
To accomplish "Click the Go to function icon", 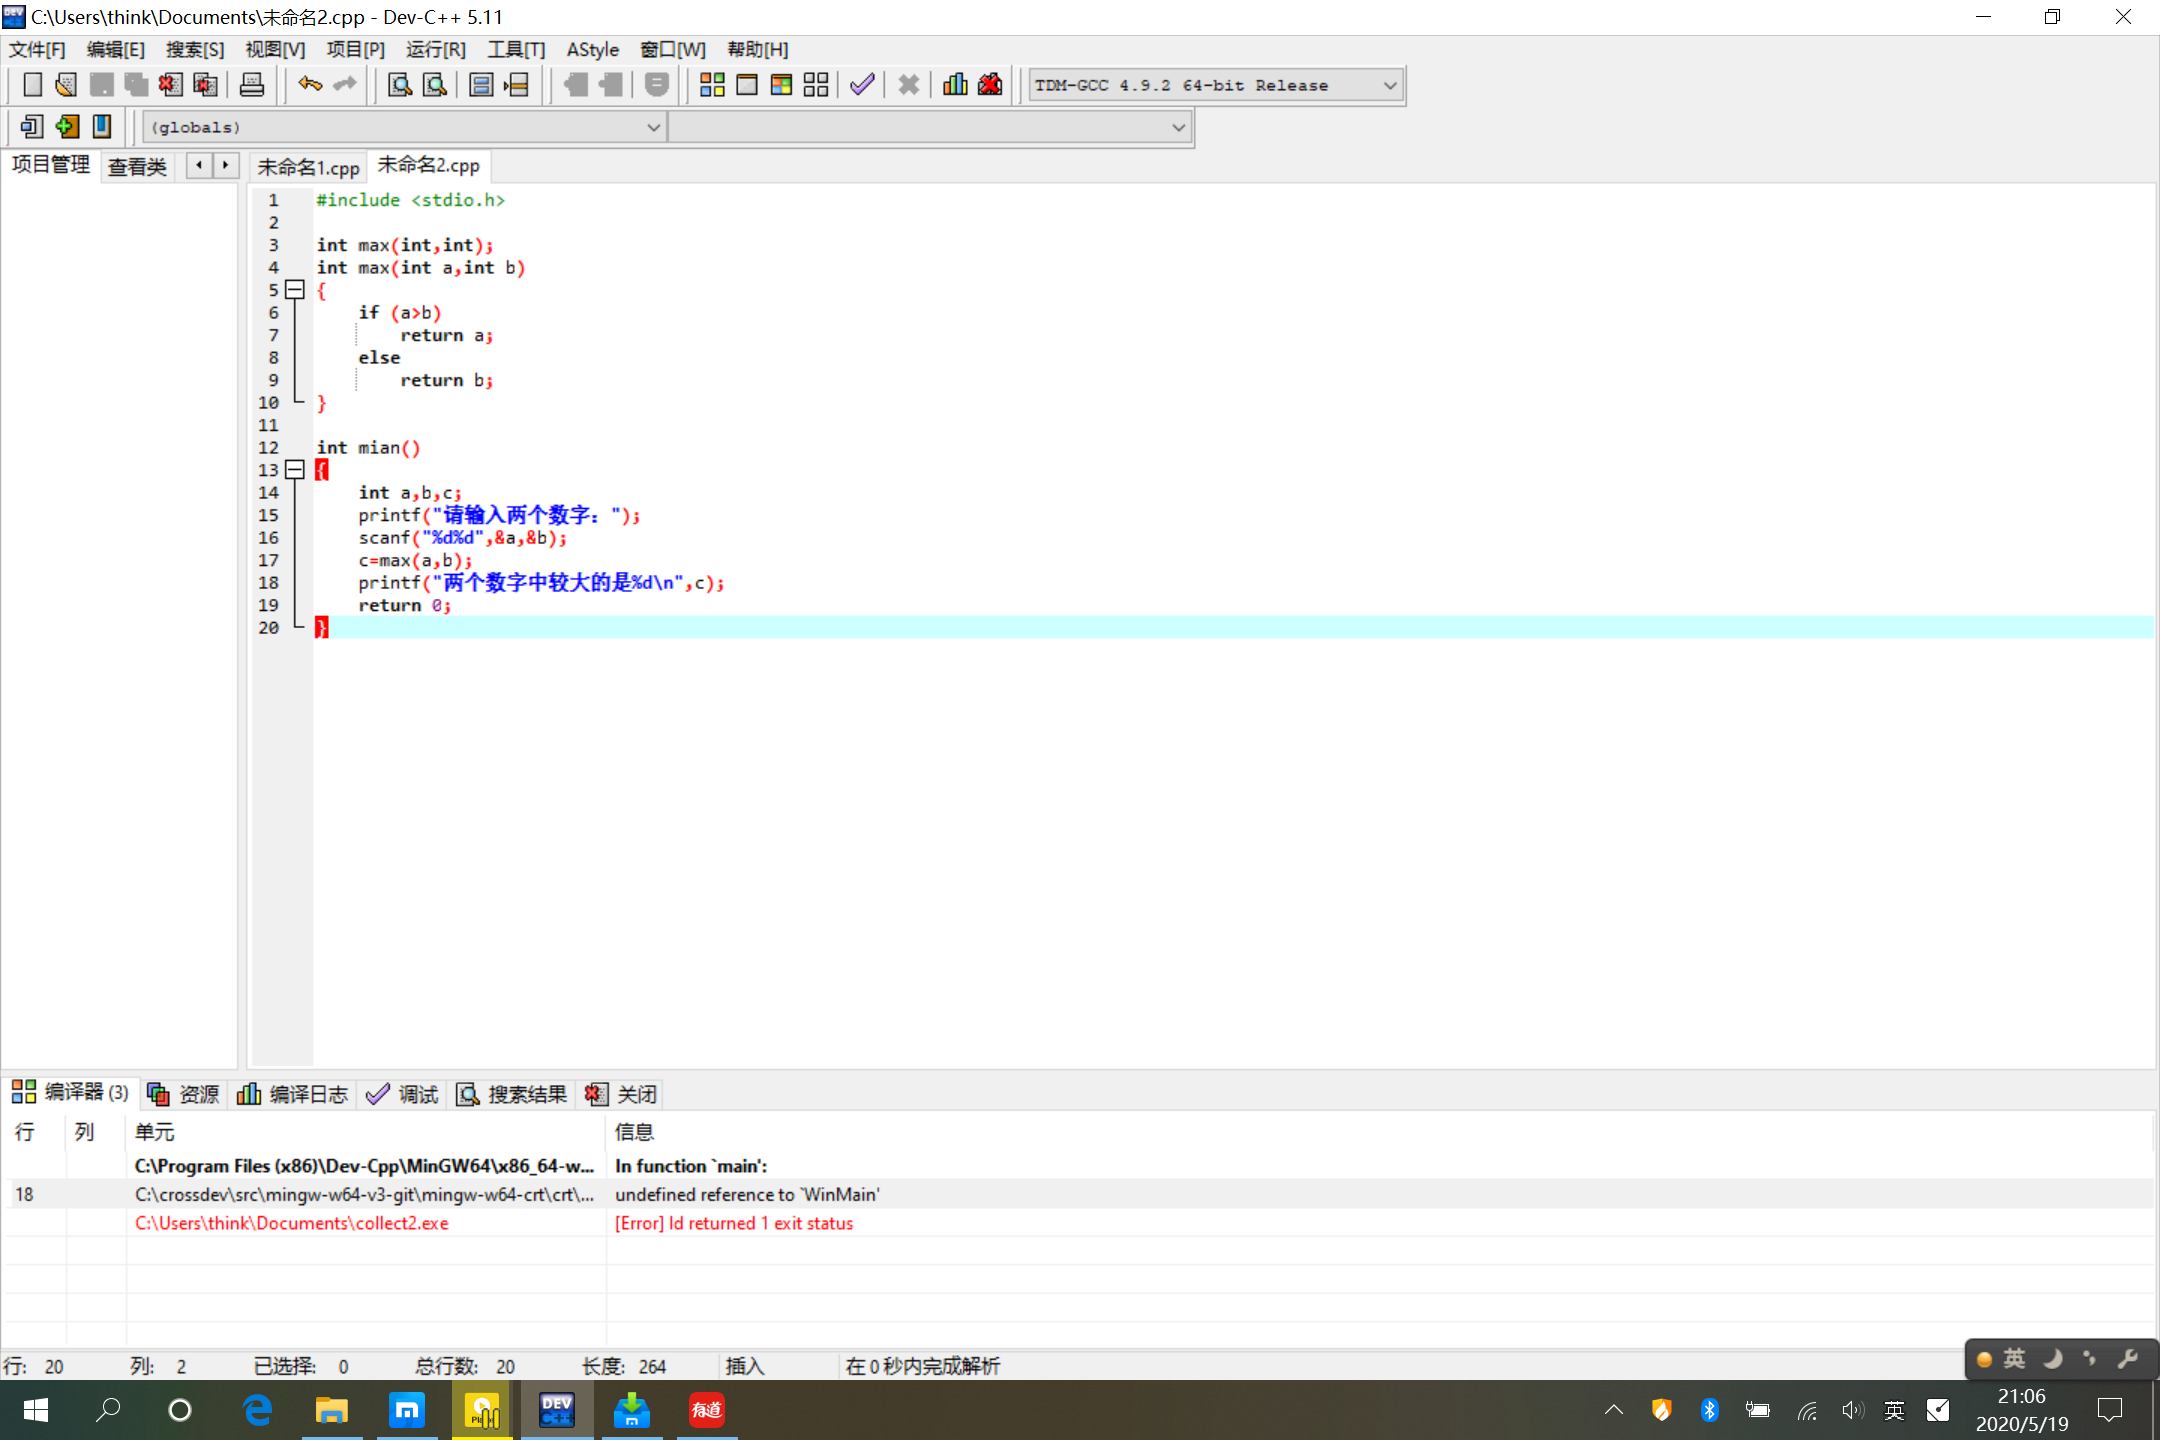I will (481, 85).
